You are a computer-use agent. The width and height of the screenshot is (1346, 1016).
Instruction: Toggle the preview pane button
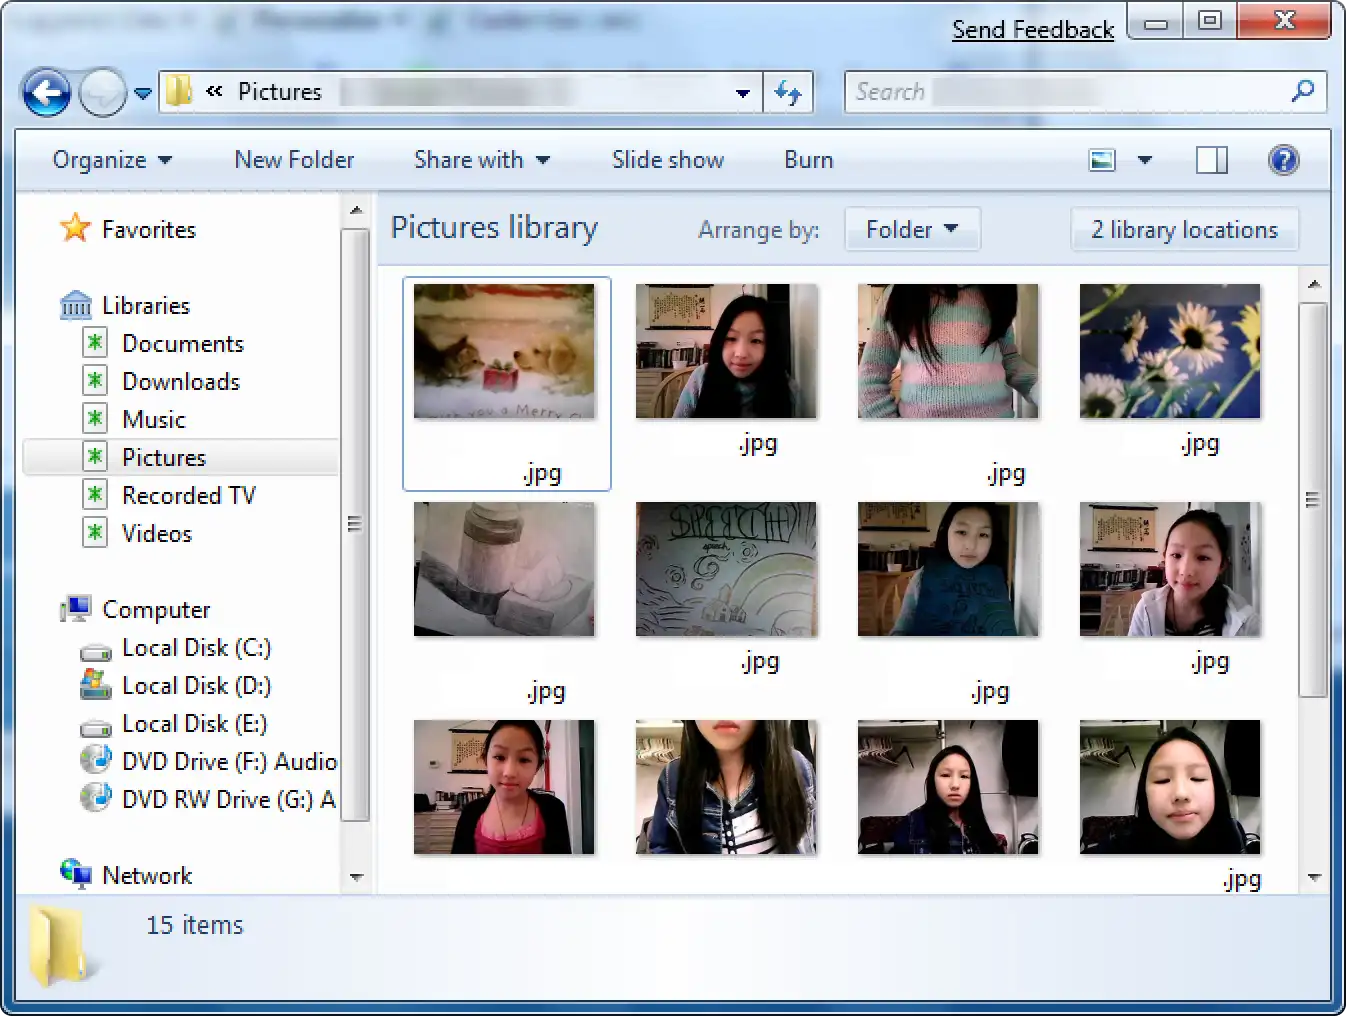(x=1211, y=160)
